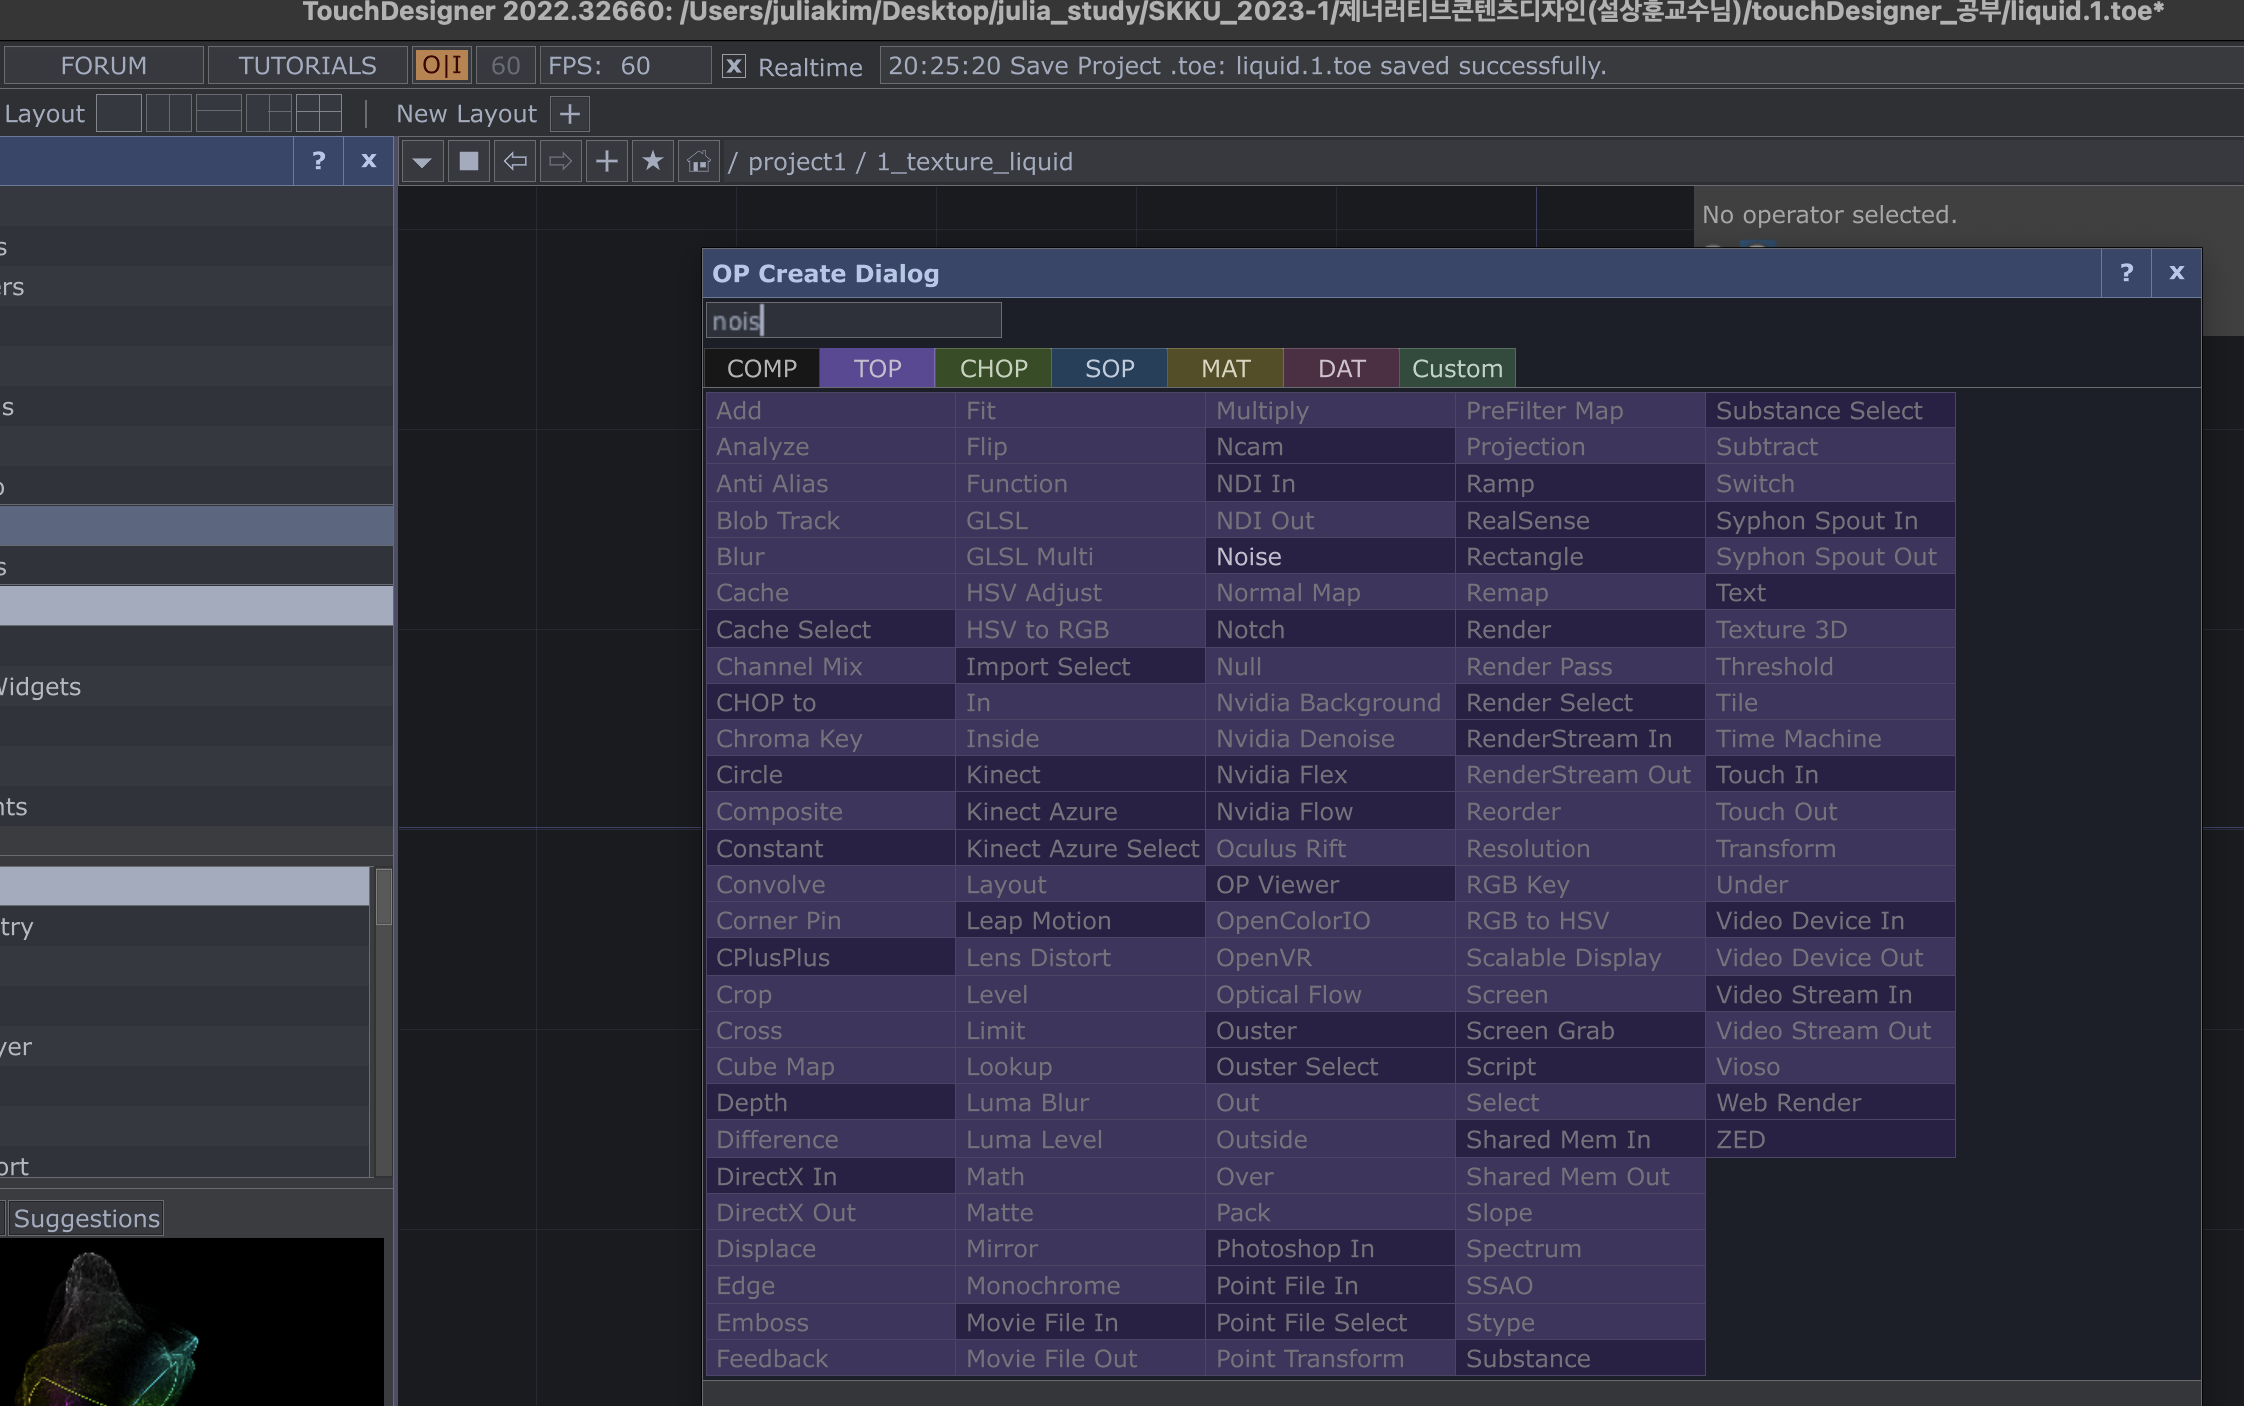
Task: Open OP Create Dialog help question mark
Action: (x=2126, y=273)
